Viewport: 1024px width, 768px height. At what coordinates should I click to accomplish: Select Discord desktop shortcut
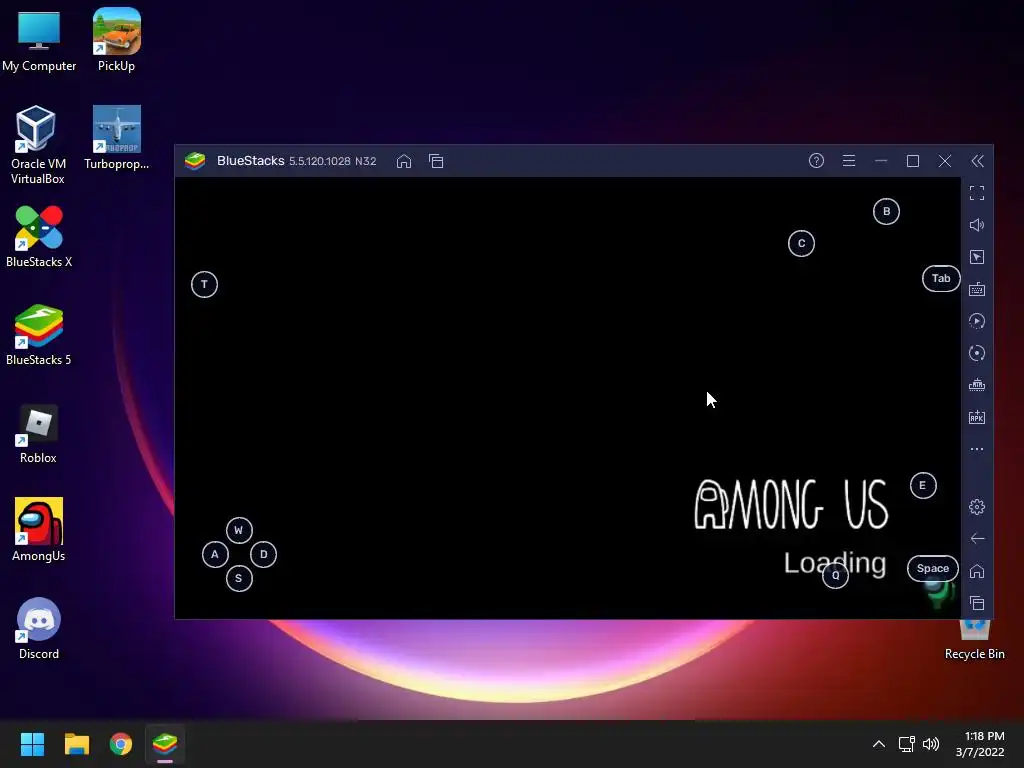coord(39,628)
